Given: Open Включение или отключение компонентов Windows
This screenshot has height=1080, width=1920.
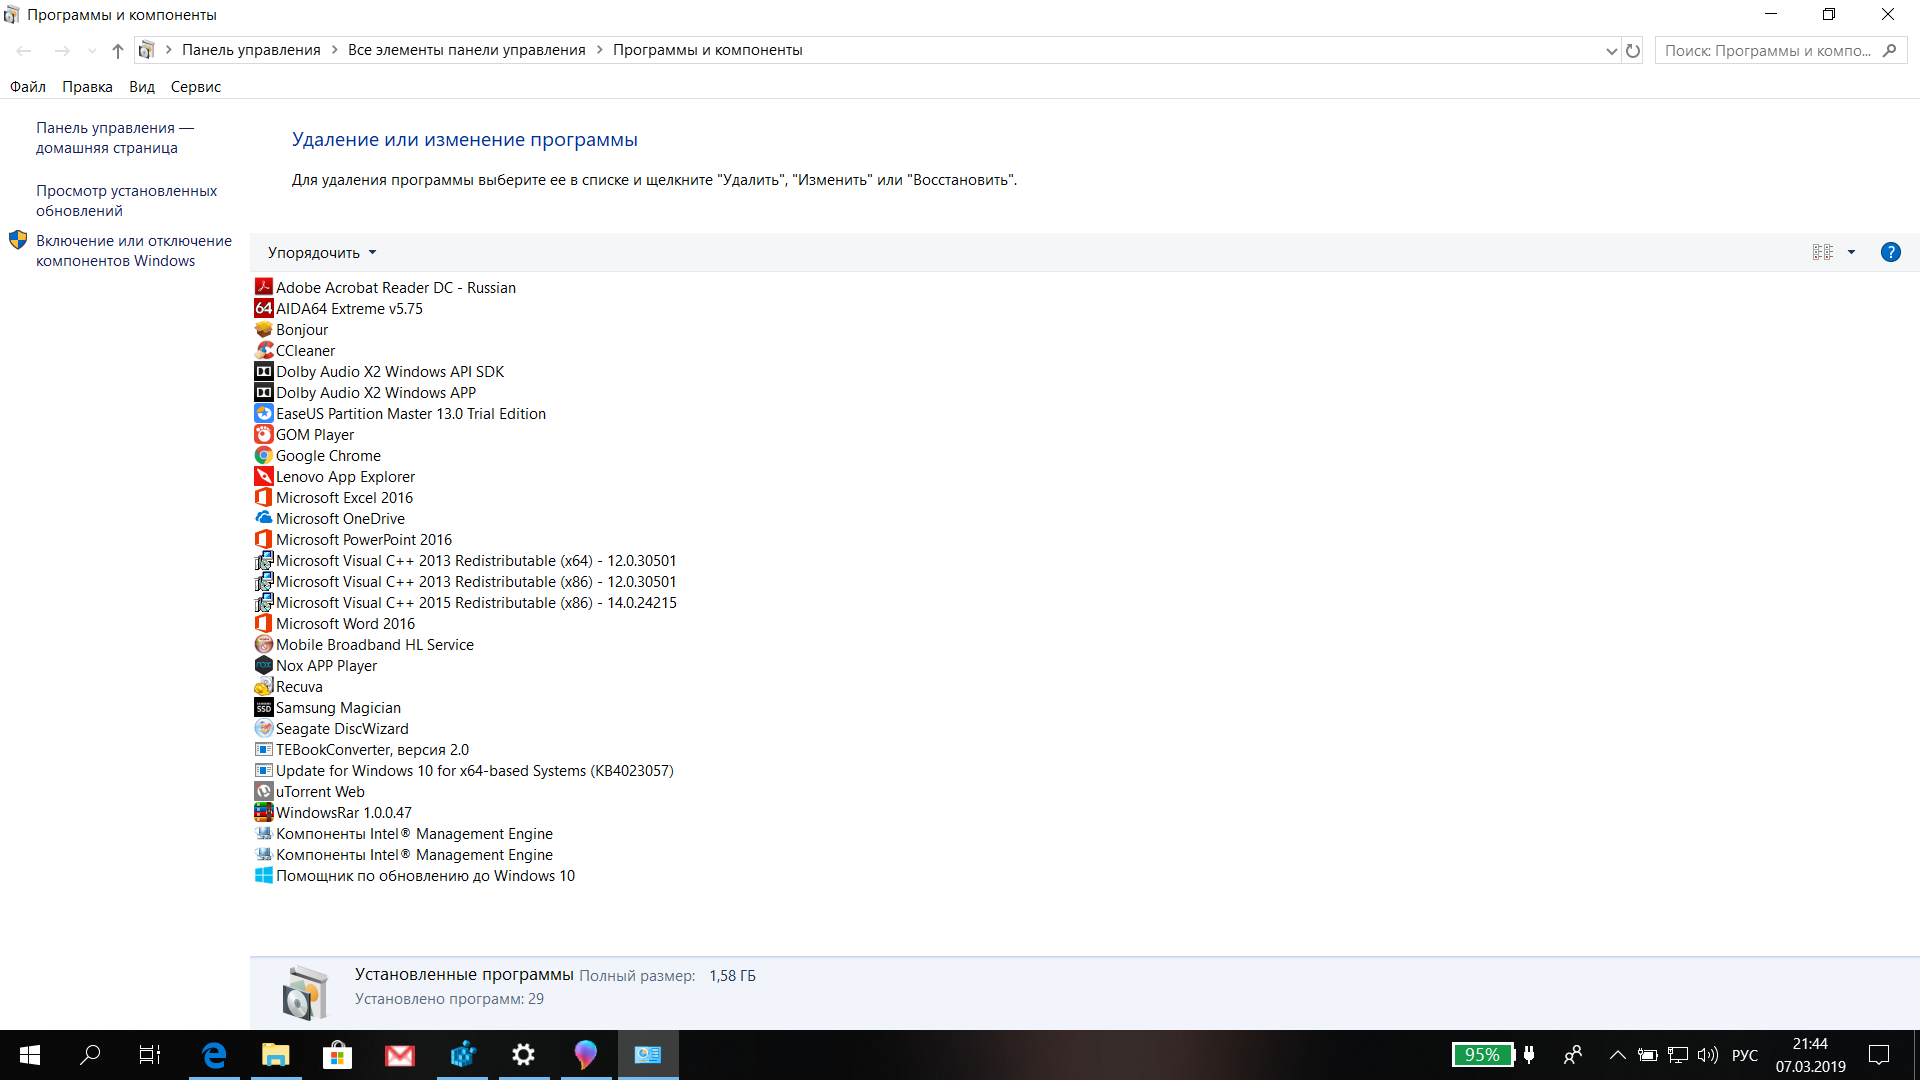Looking at the screenshot, I should coord(134,251).
